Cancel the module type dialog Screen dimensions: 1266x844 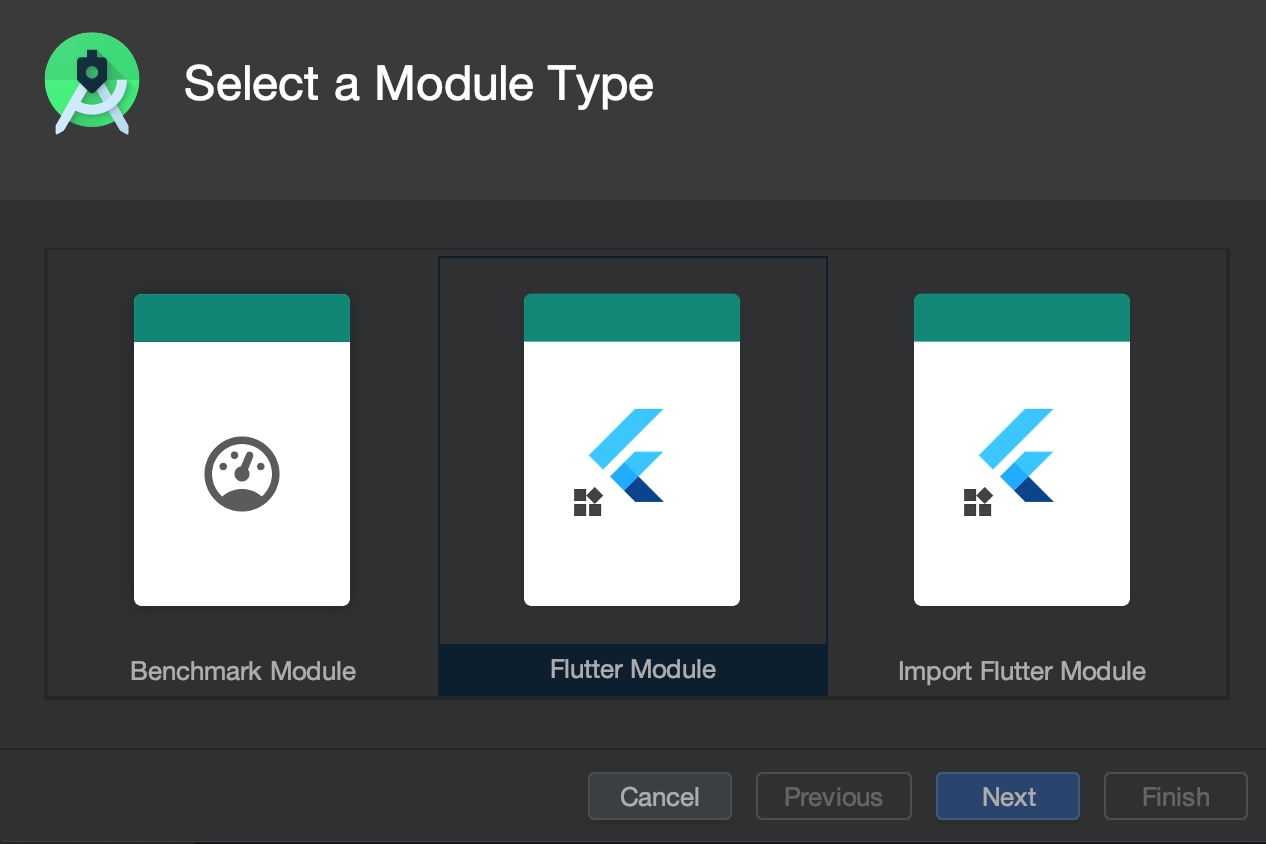coord(660,796)
